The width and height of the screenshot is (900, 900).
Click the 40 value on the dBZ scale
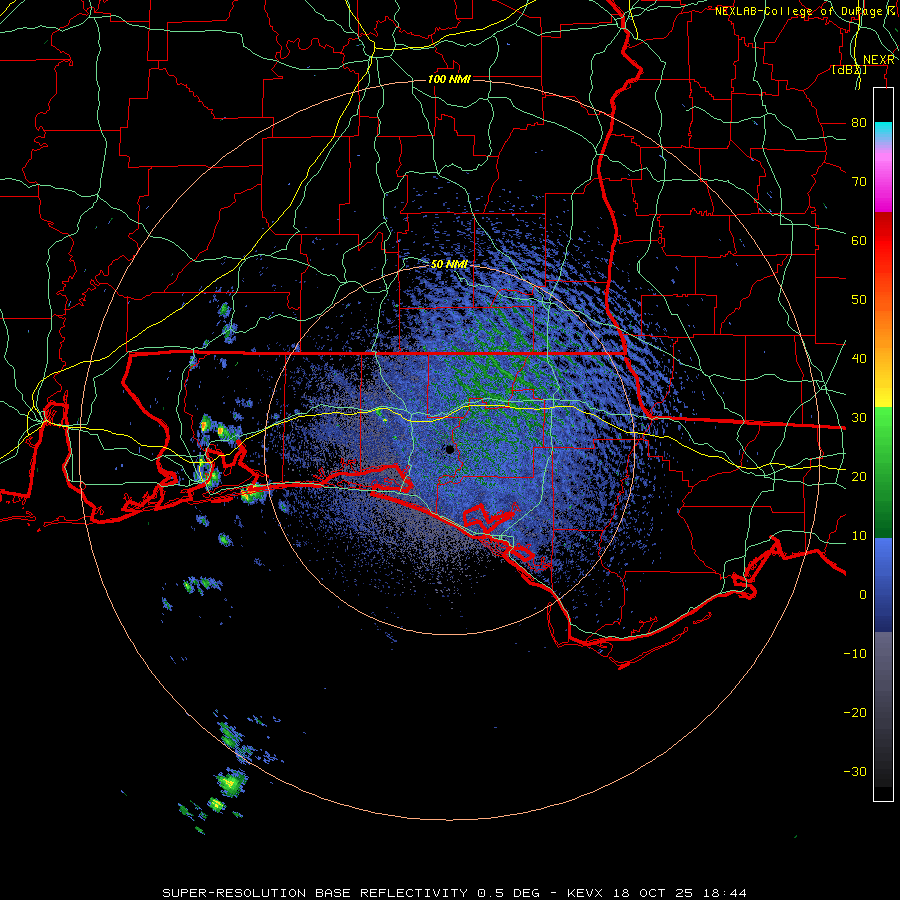point(859,358)
